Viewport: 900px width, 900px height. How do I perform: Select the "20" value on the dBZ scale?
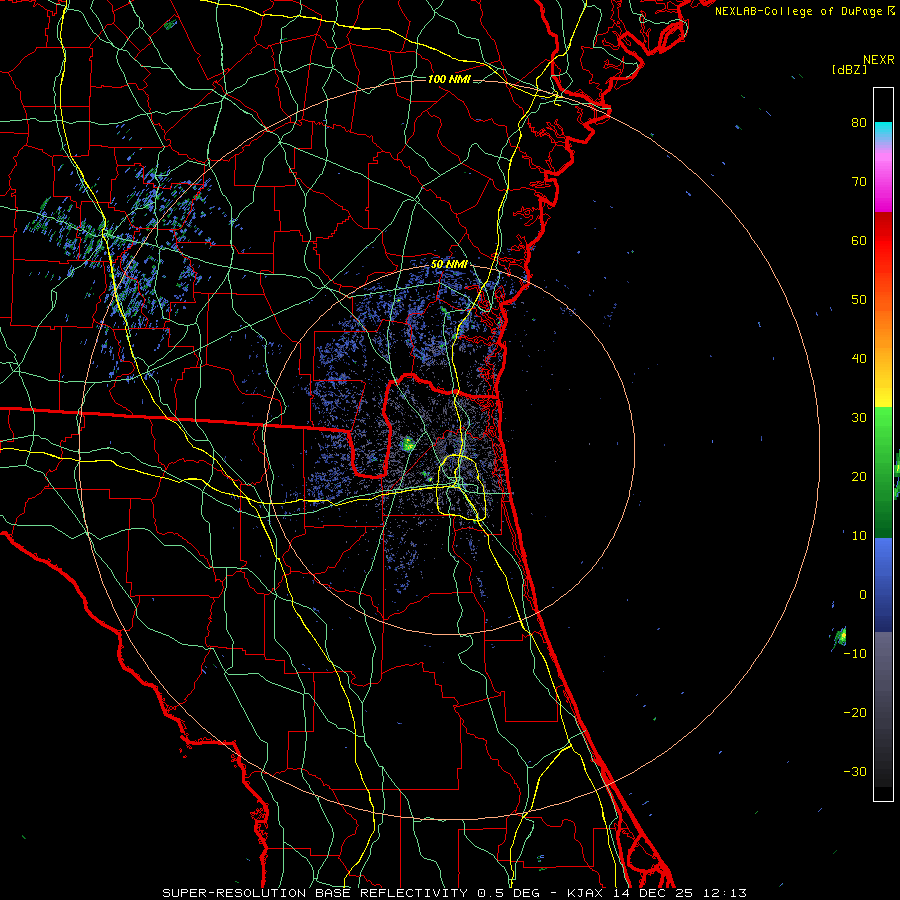click(x=859, y=477)
